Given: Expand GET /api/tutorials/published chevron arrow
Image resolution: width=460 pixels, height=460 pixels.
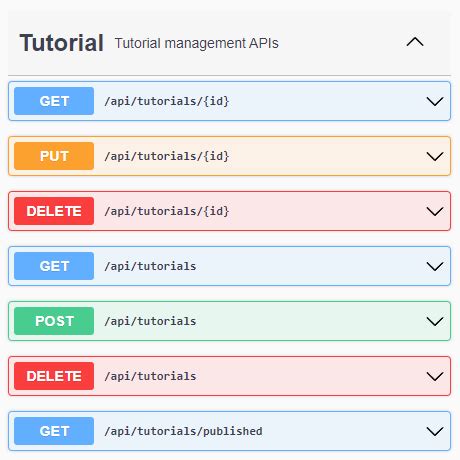Looking at the screenshot, I should (435, 431).
